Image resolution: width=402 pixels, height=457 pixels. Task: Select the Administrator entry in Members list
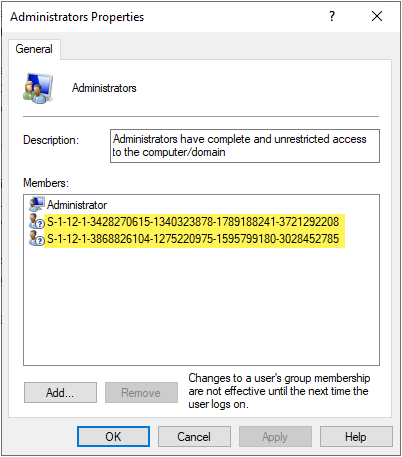pyautogui.click(x=77, y=205)
